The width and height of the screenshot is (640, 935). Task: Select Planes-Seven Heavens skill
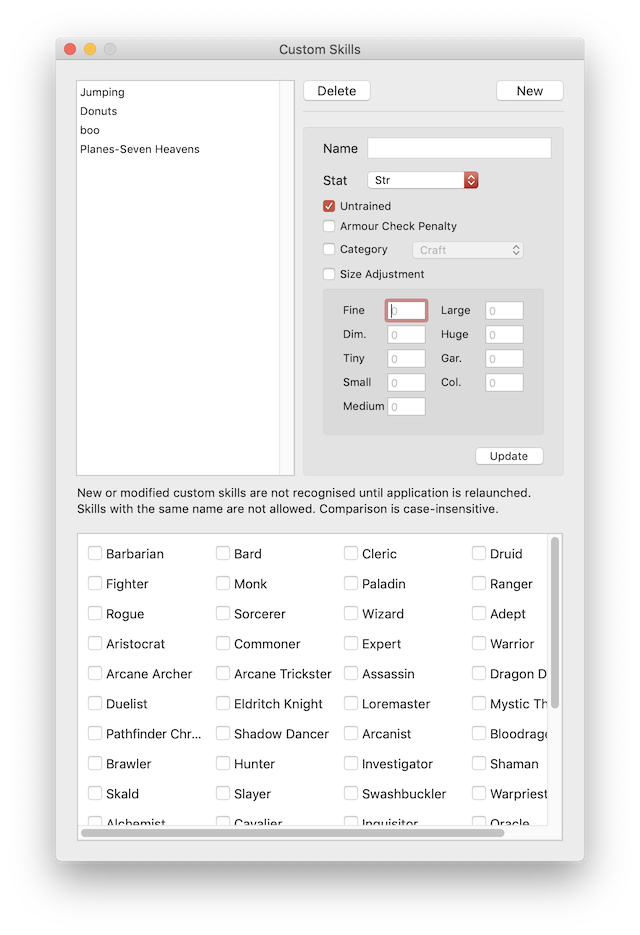pyautogui.click(x=178, y=149)
